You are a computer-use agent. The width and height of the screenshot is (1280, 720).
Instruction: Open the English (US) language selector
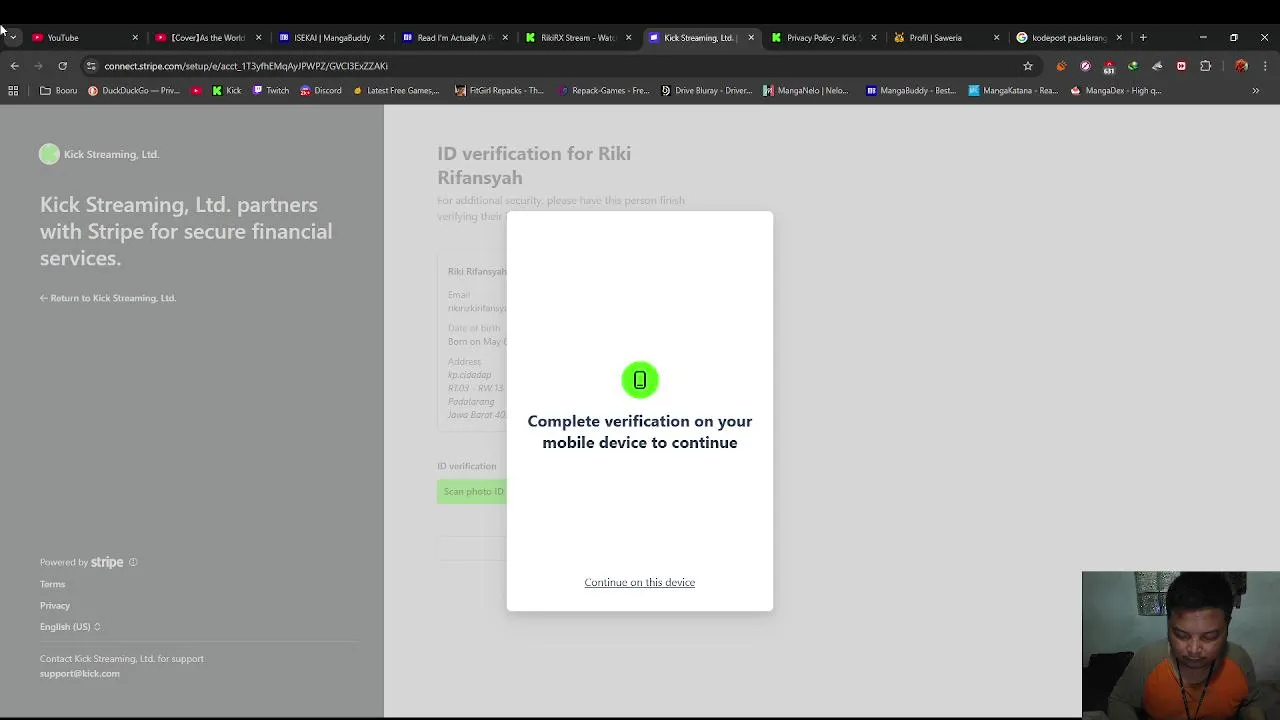pyautogui.click(x=70, y=627)
